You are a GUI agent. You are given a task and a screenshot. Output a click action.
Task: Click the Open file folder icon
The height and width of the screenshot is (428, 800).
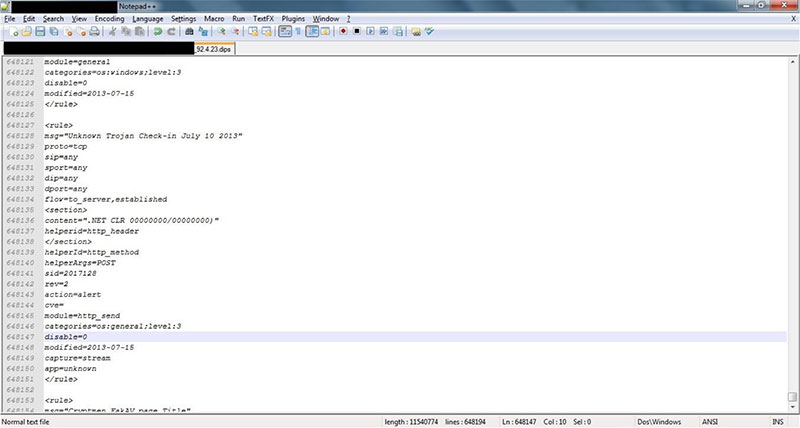tap(27, 32)
